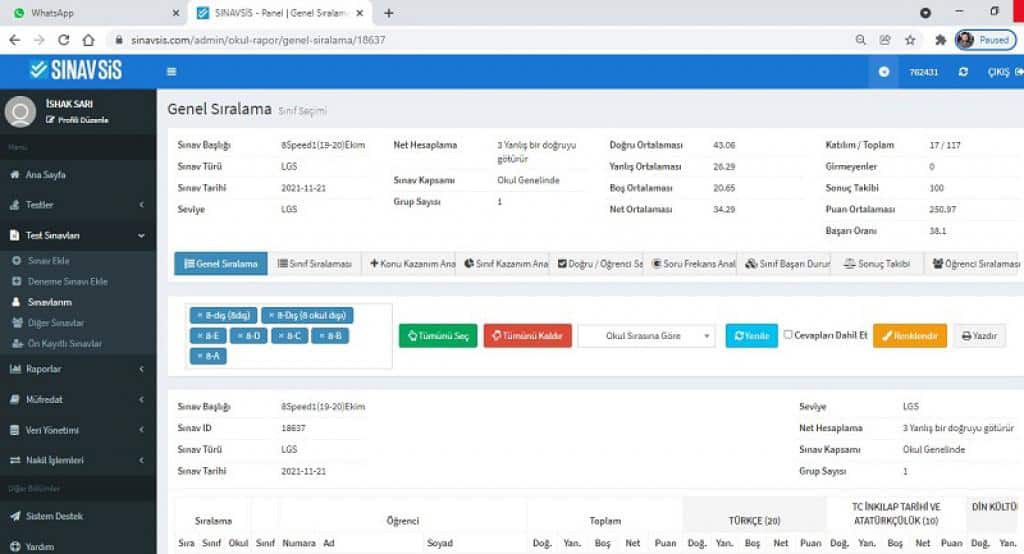This screenshot has width=1024, height=554.
Task: Click the green Tümünü Seç button
Action: point(438,336)
